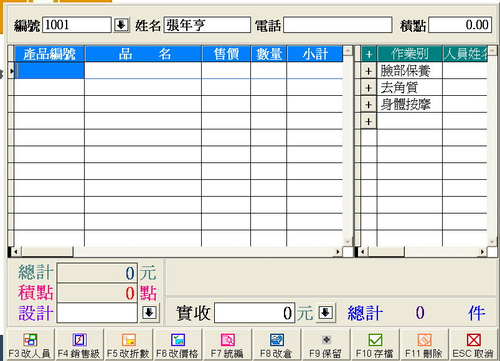
Task: Click the F6 改價格 price button
Action: (177, 345)
